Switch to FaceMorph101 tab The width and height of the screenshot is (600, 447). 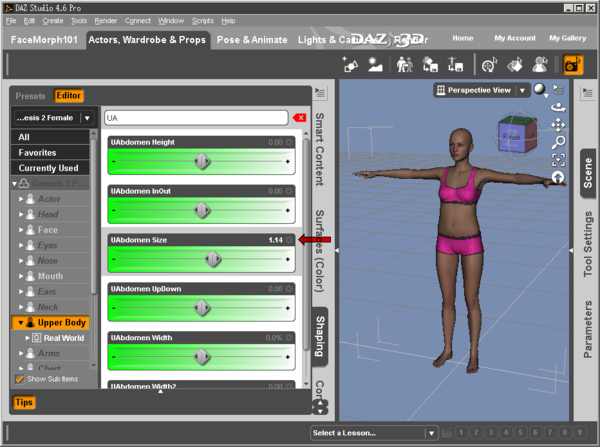pos(44,40)
